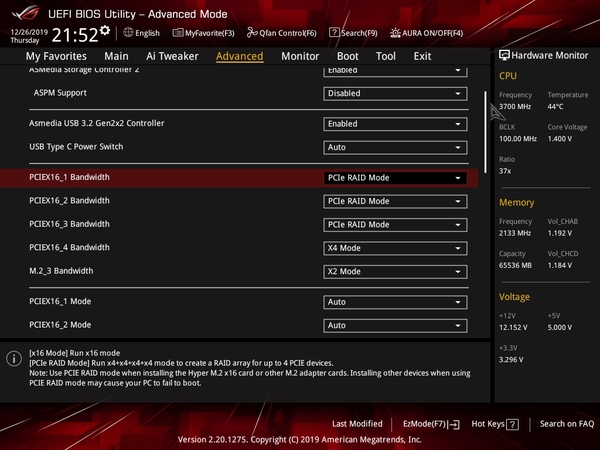
Task: Click the English language button
Action: [x=142, y=33]
